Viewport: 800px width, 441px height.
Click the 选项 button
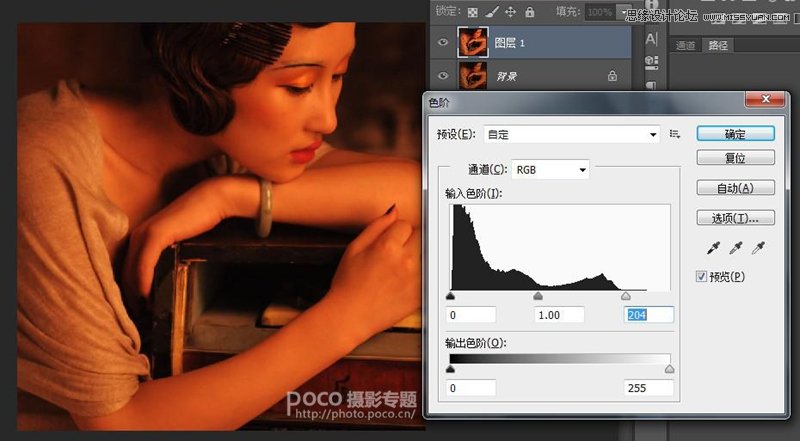click(736, 218)
